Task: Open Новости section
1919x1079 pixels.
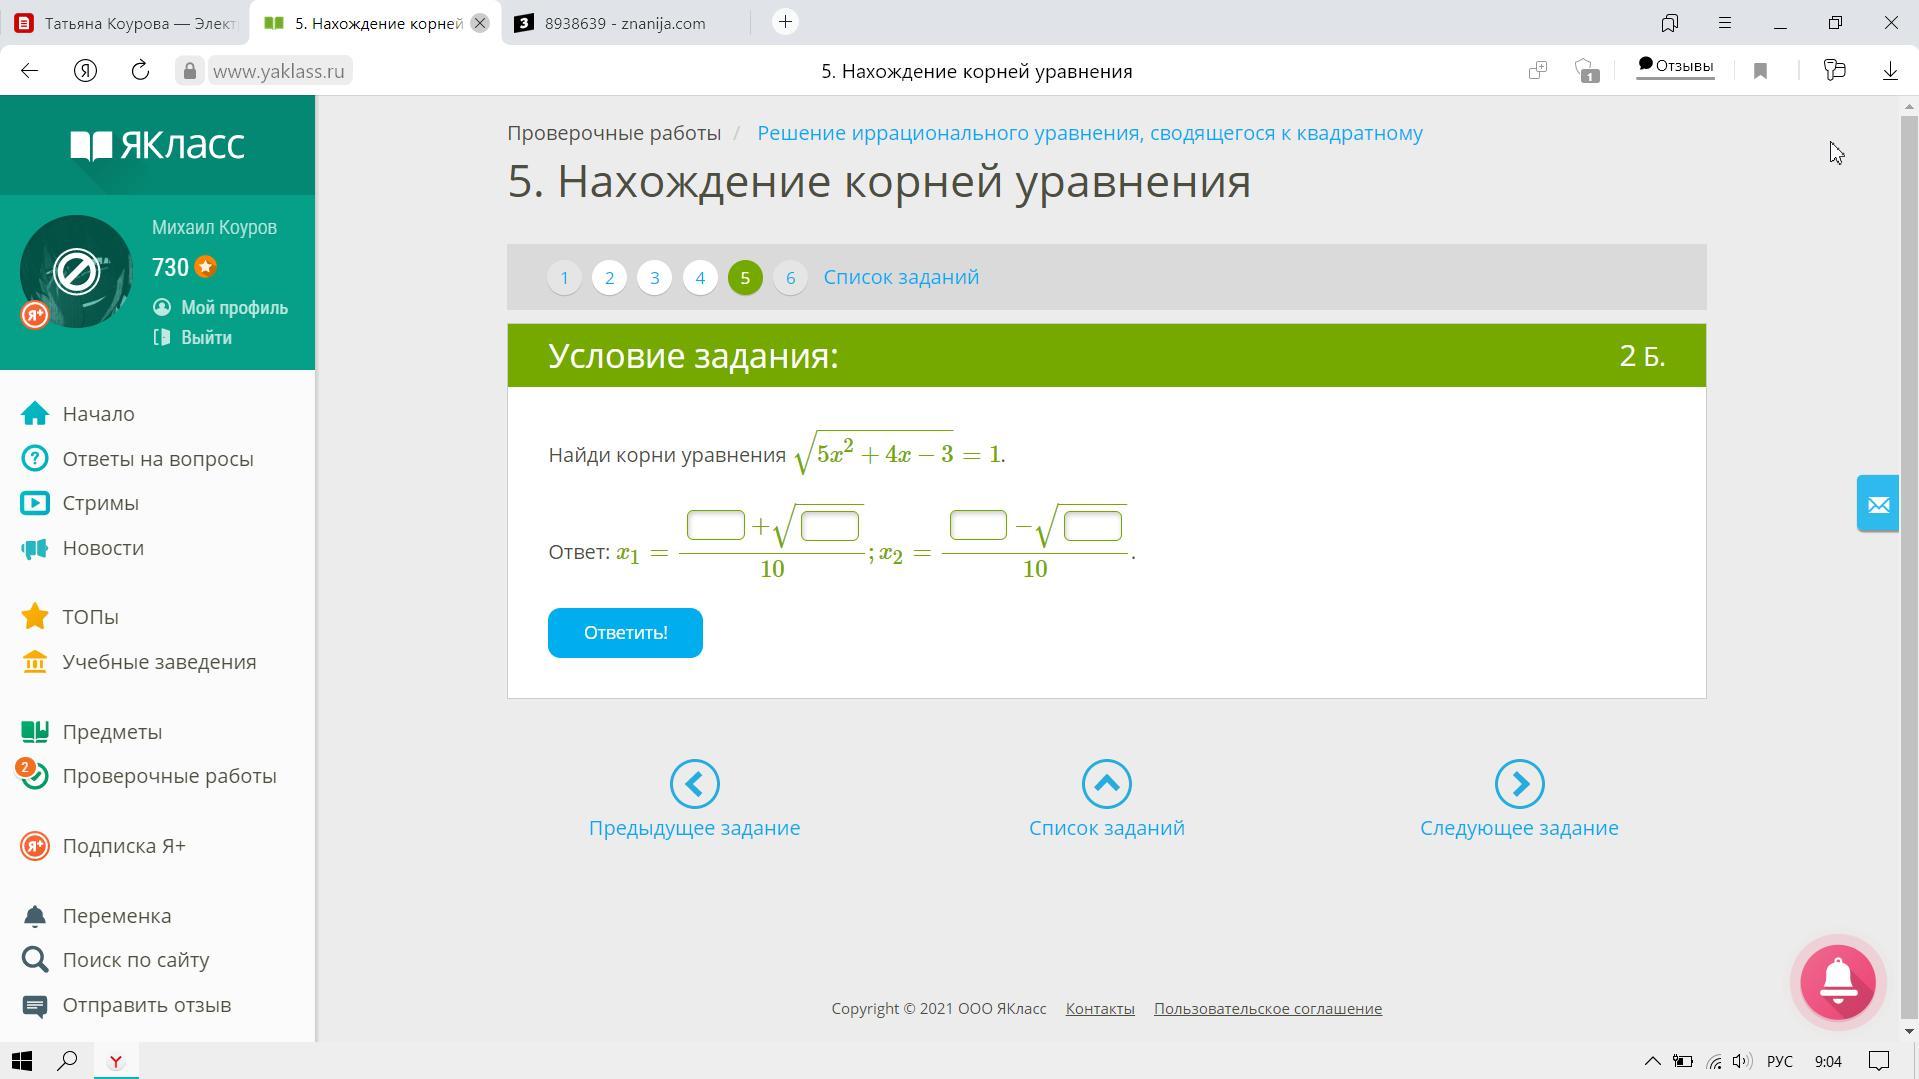Action: coord(103,548)
